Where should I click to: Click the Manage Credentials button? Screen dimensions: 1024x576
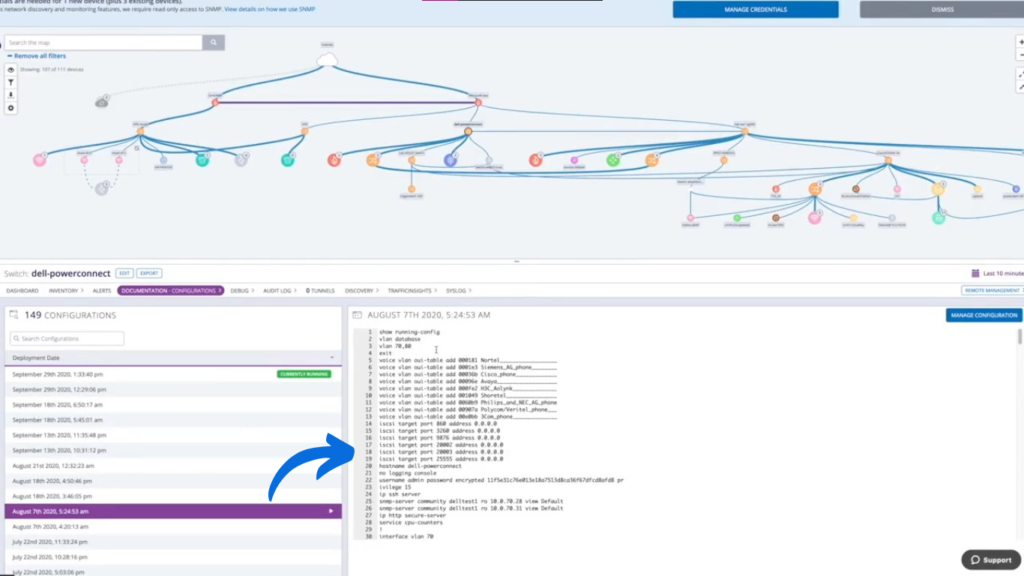pos(756,9)
